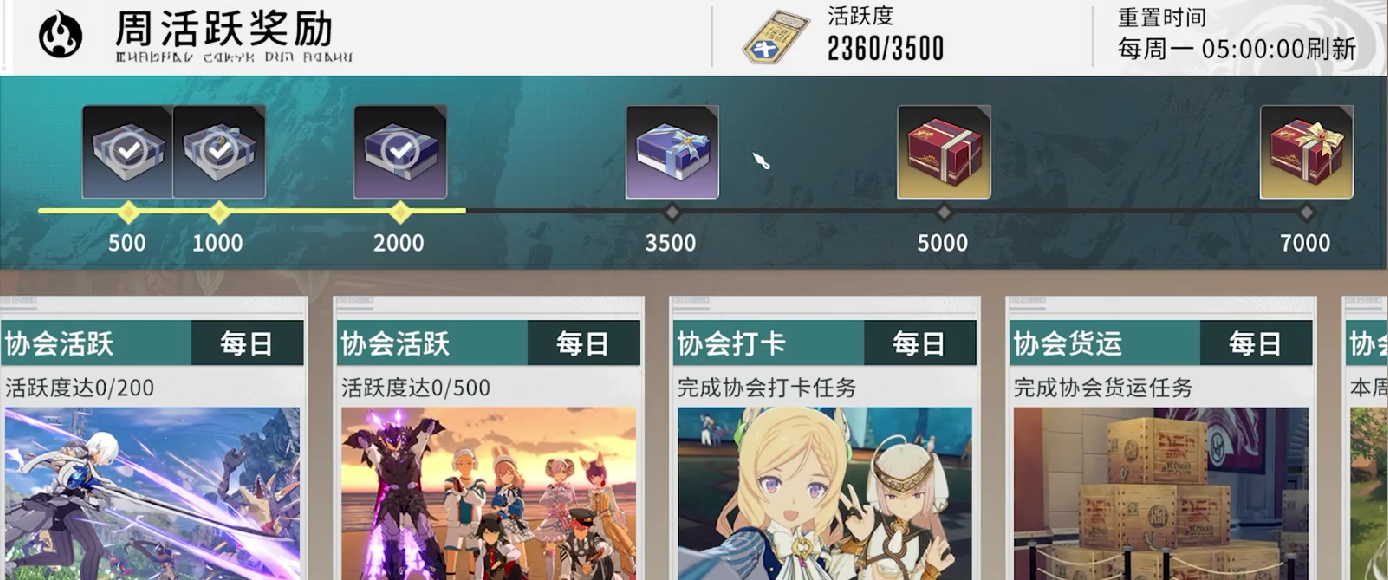Click the diamond marker above 5000
This screenshot has height=580, width=1388.
coord(944,211)
